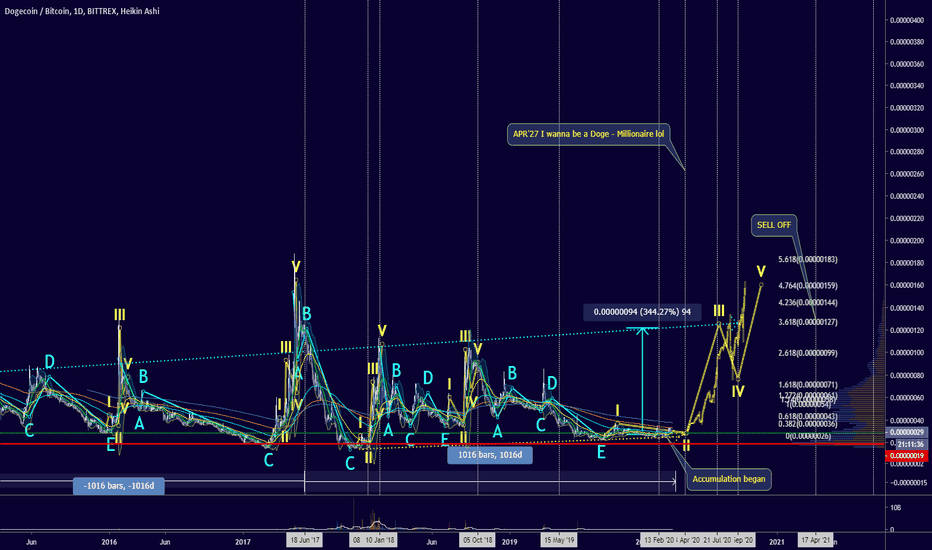Select the red horizontal support line
The image size is (932, 550).
click(x=442, y=444)
